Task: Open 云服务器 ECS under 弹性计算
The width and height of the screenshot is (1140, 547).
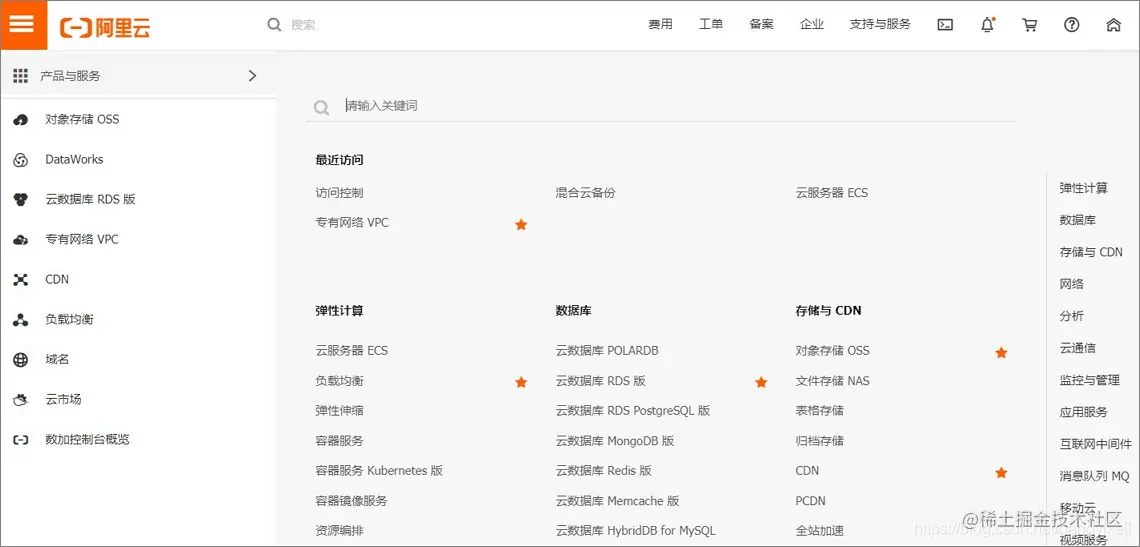Action: click(352, 351)
